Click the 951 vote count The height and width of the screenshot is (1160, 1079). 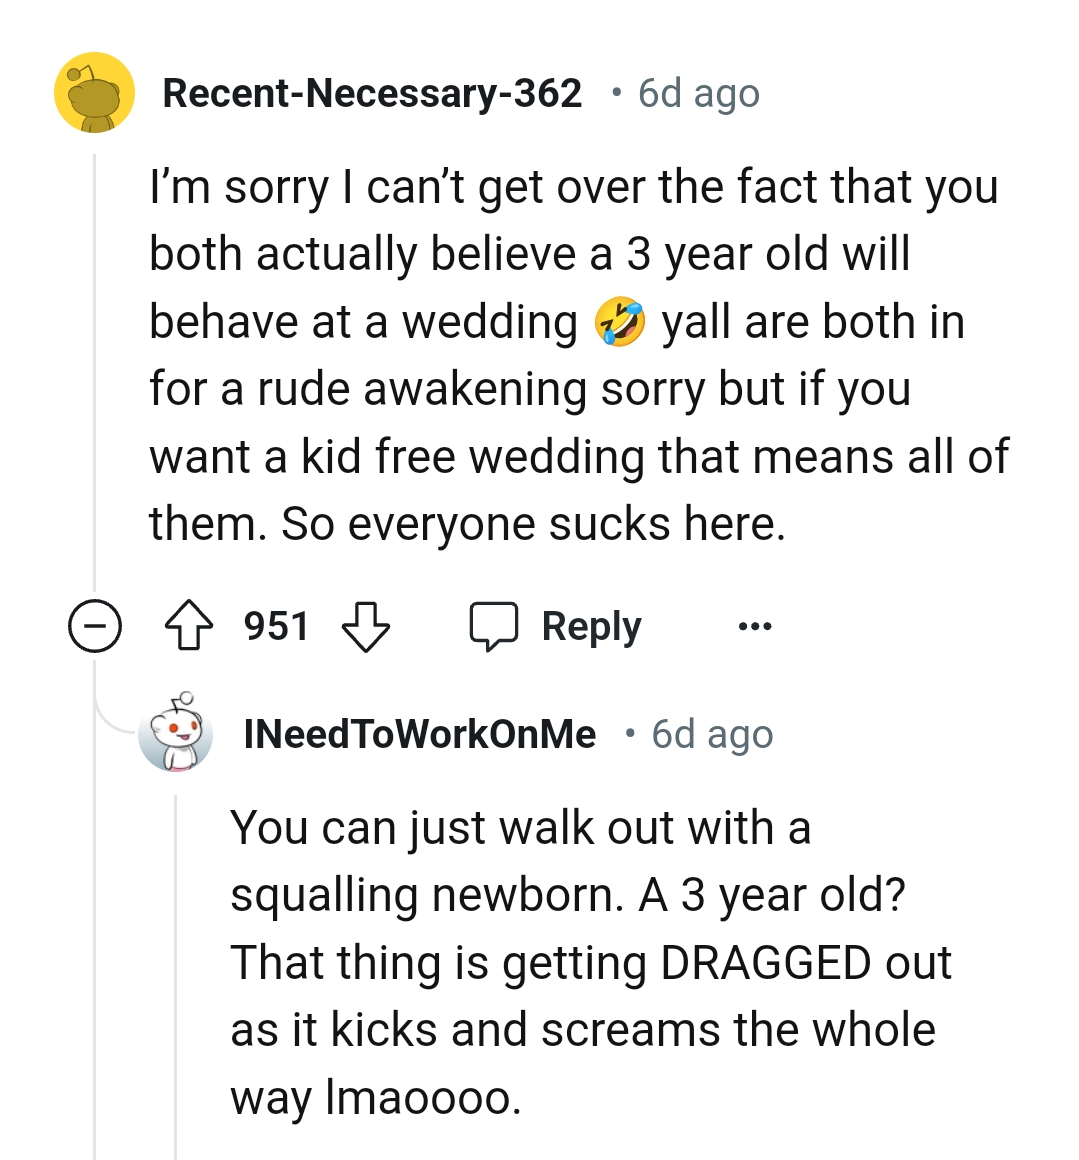point(276,627)
